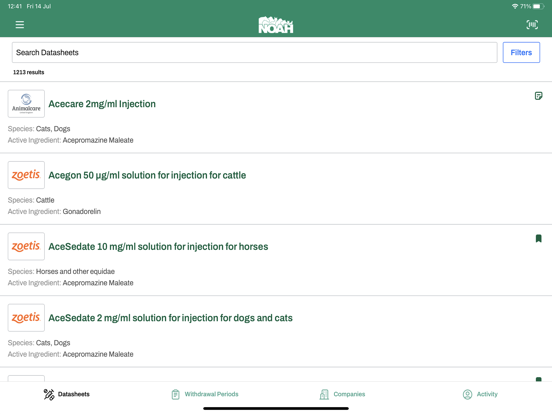Toggle bookmark for AceSedate 10 mg/ml horses
Viewport: 552px width, 414px height.
[x=538, y=238]
